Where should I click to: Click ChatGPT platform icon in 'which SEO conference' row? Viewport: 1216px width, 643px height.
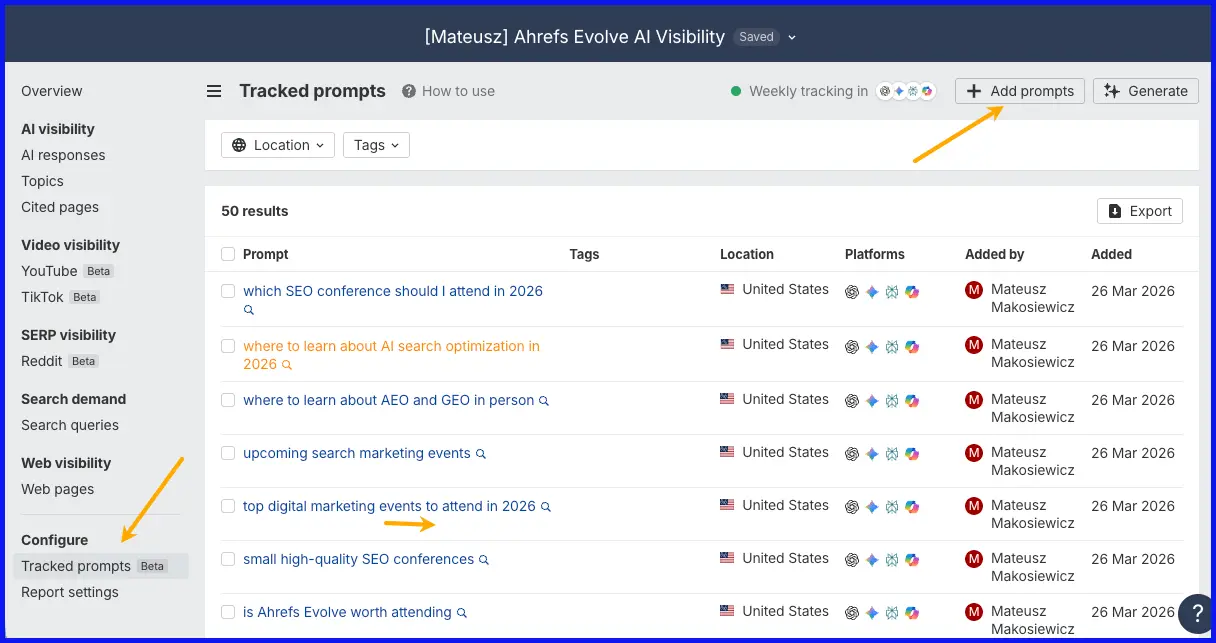coord(852,292)
